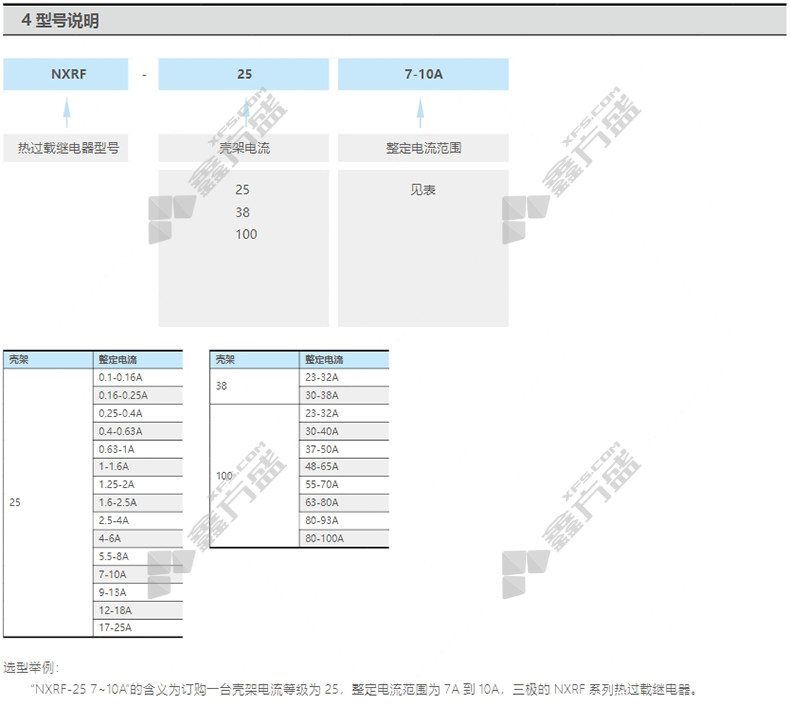Choose 100 in the frame current list

point(245,234)
